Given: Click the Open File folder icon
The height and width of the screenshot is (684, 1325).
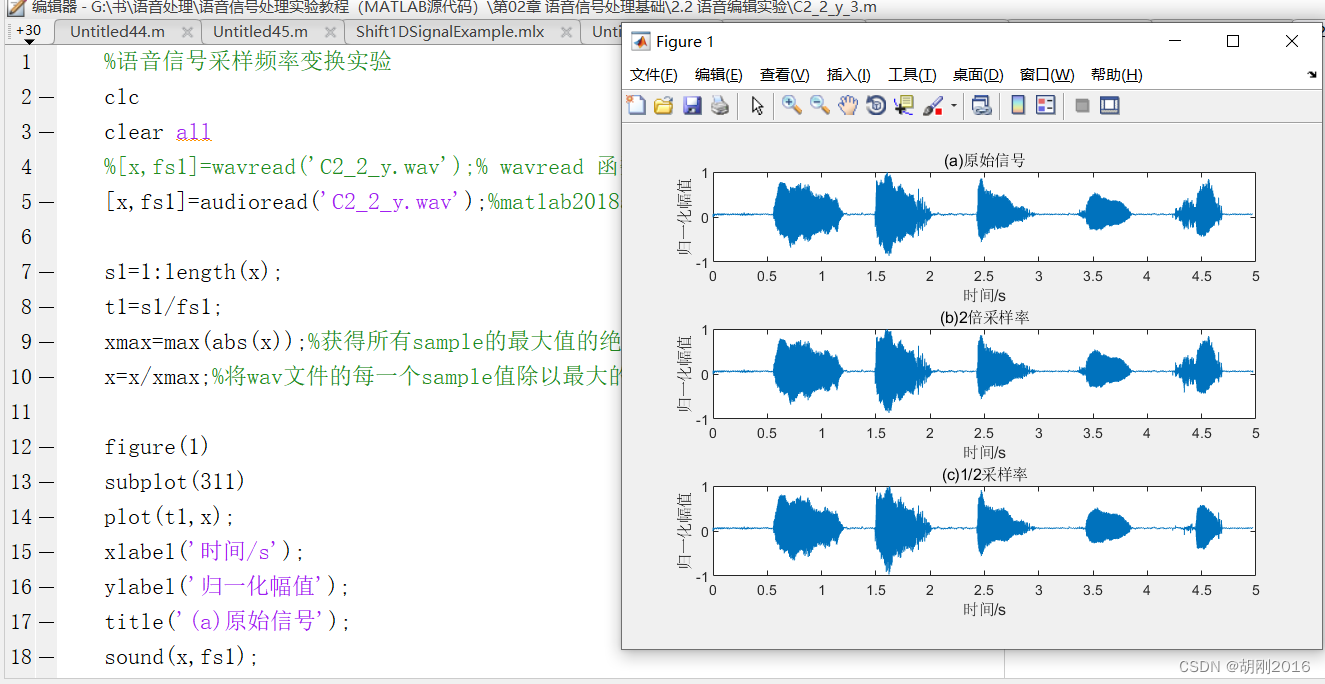Looking at the screenshot, I should (x=663, y=105).
